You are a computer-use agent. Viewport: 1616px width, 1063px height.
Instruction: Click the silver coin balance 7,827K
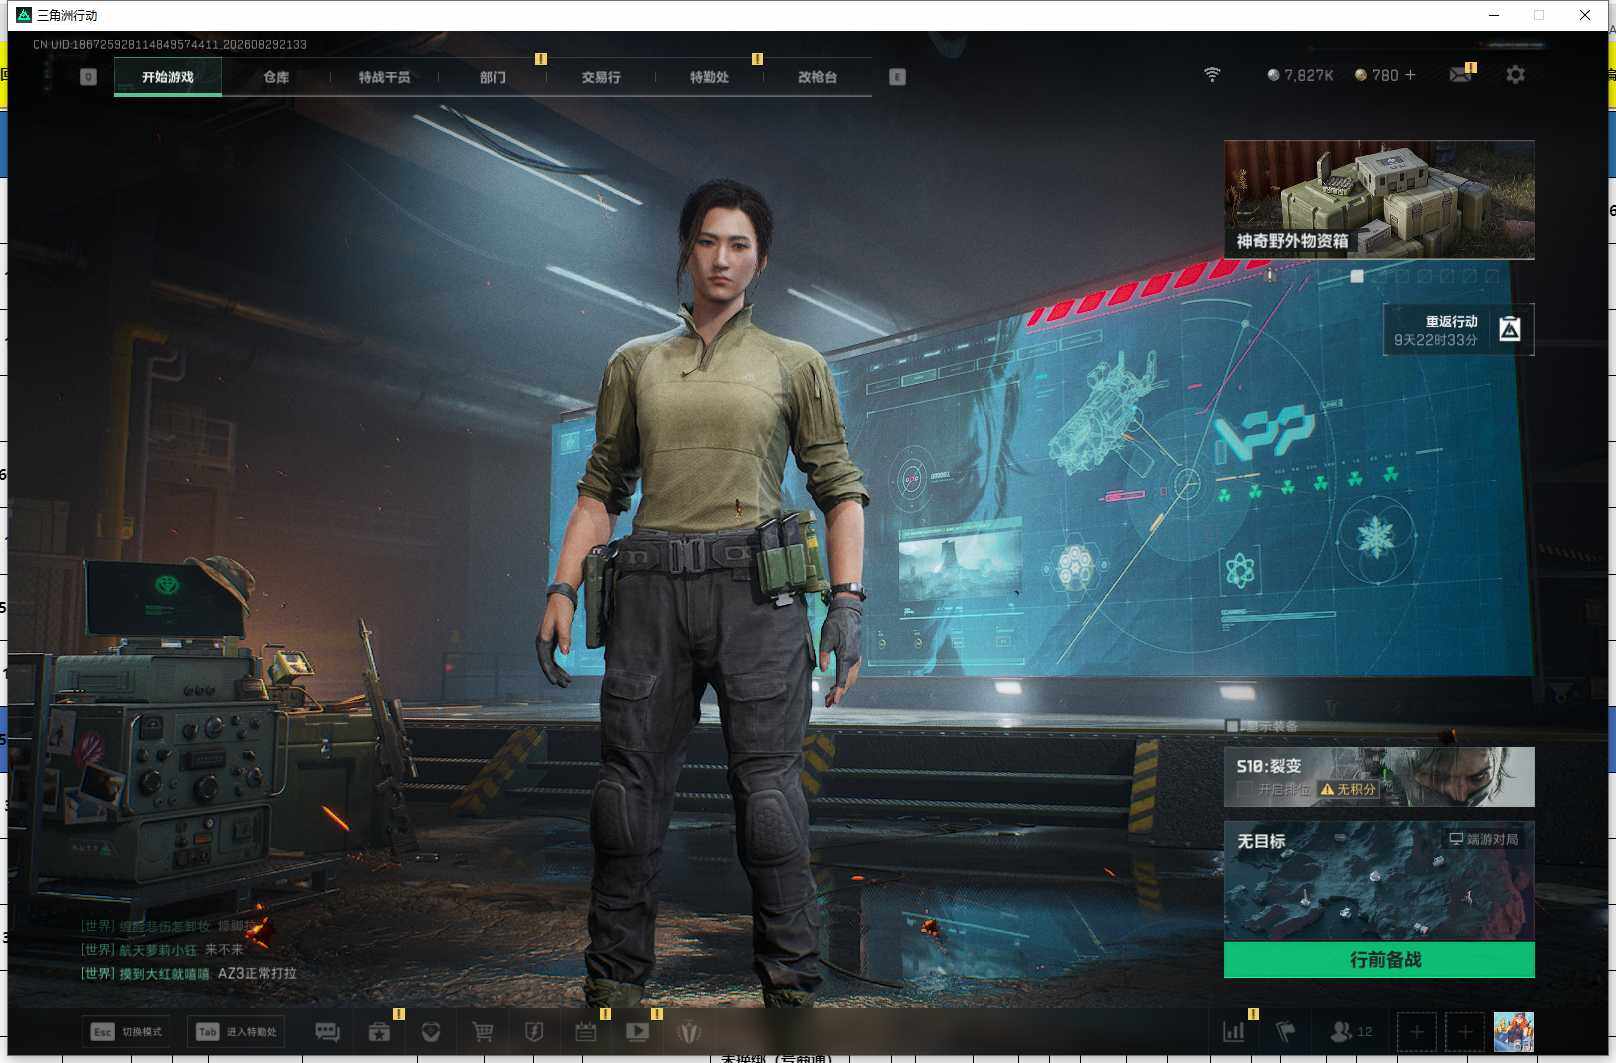[1300, 75]
